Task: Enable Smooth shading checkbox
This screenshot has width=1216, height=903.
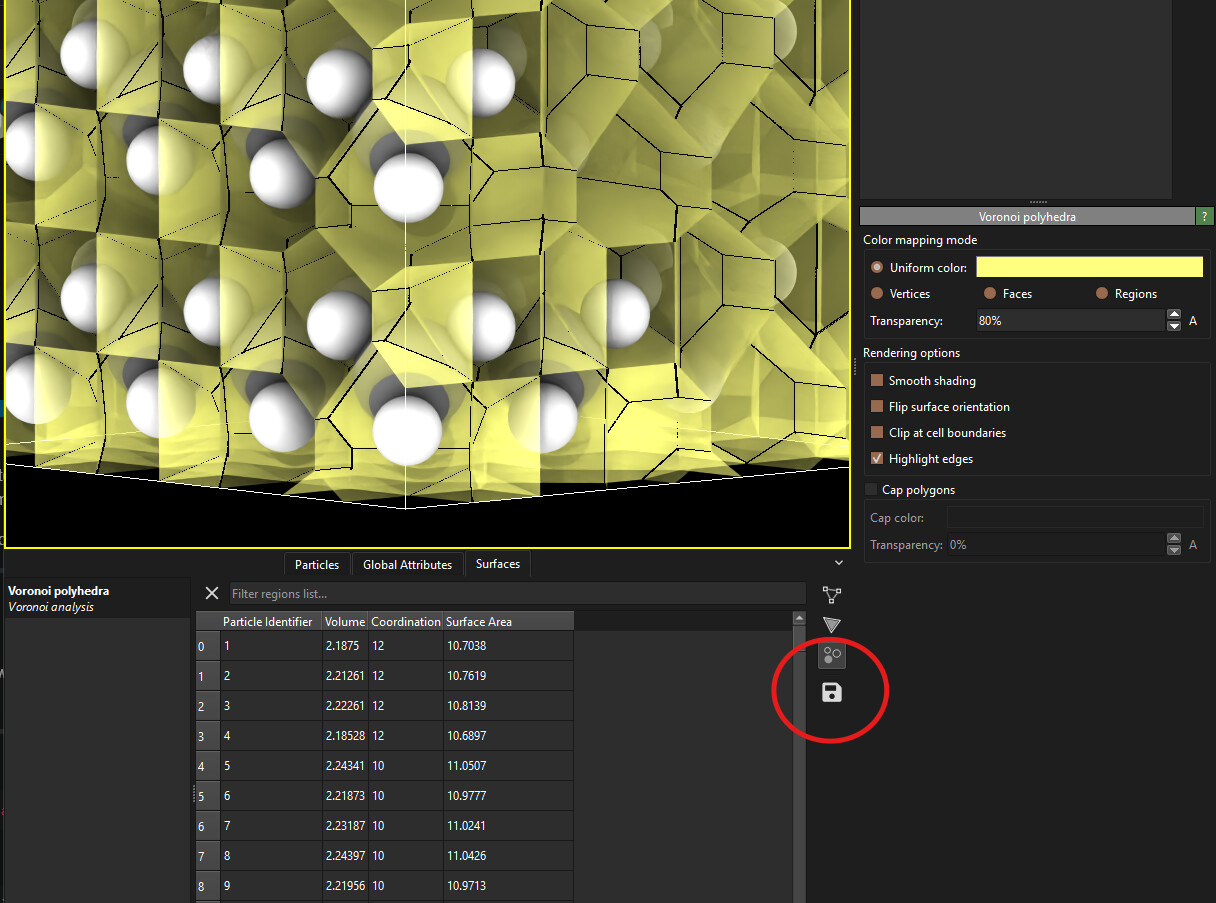Action: (877, 381)
